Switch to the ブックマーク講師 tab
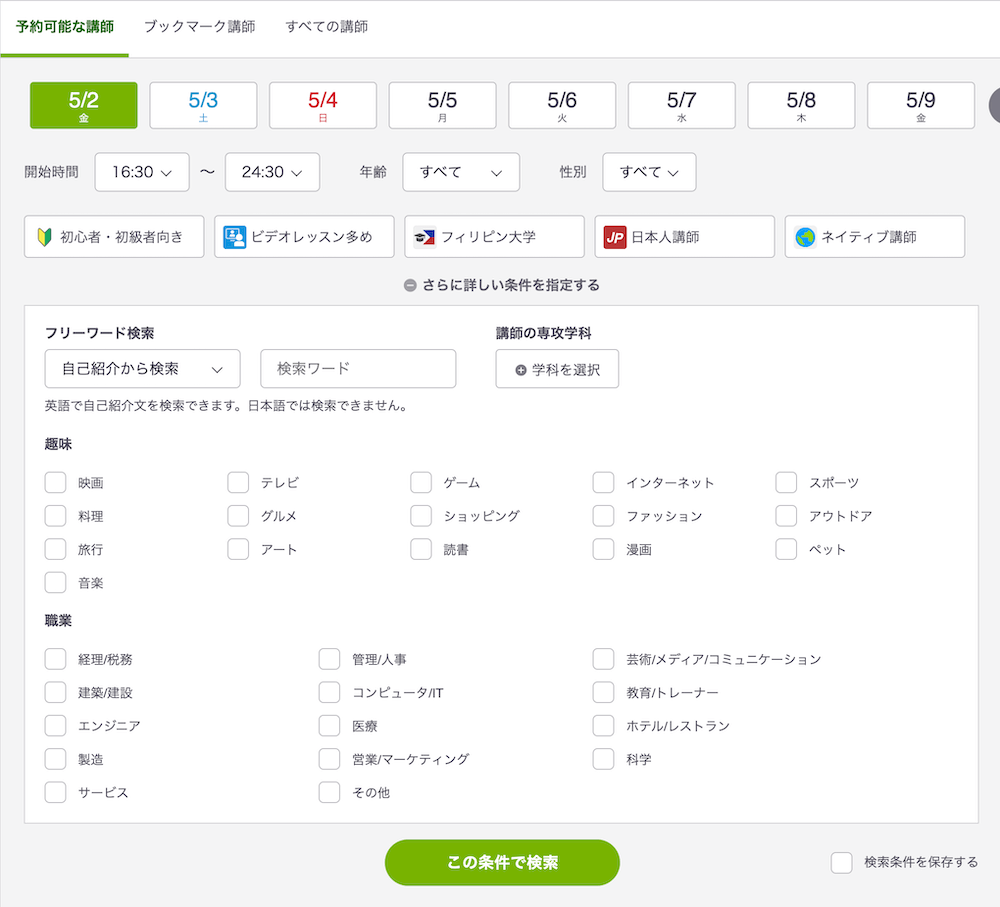The width and height of the screenshot is (1000, 907). coord(199,27)
